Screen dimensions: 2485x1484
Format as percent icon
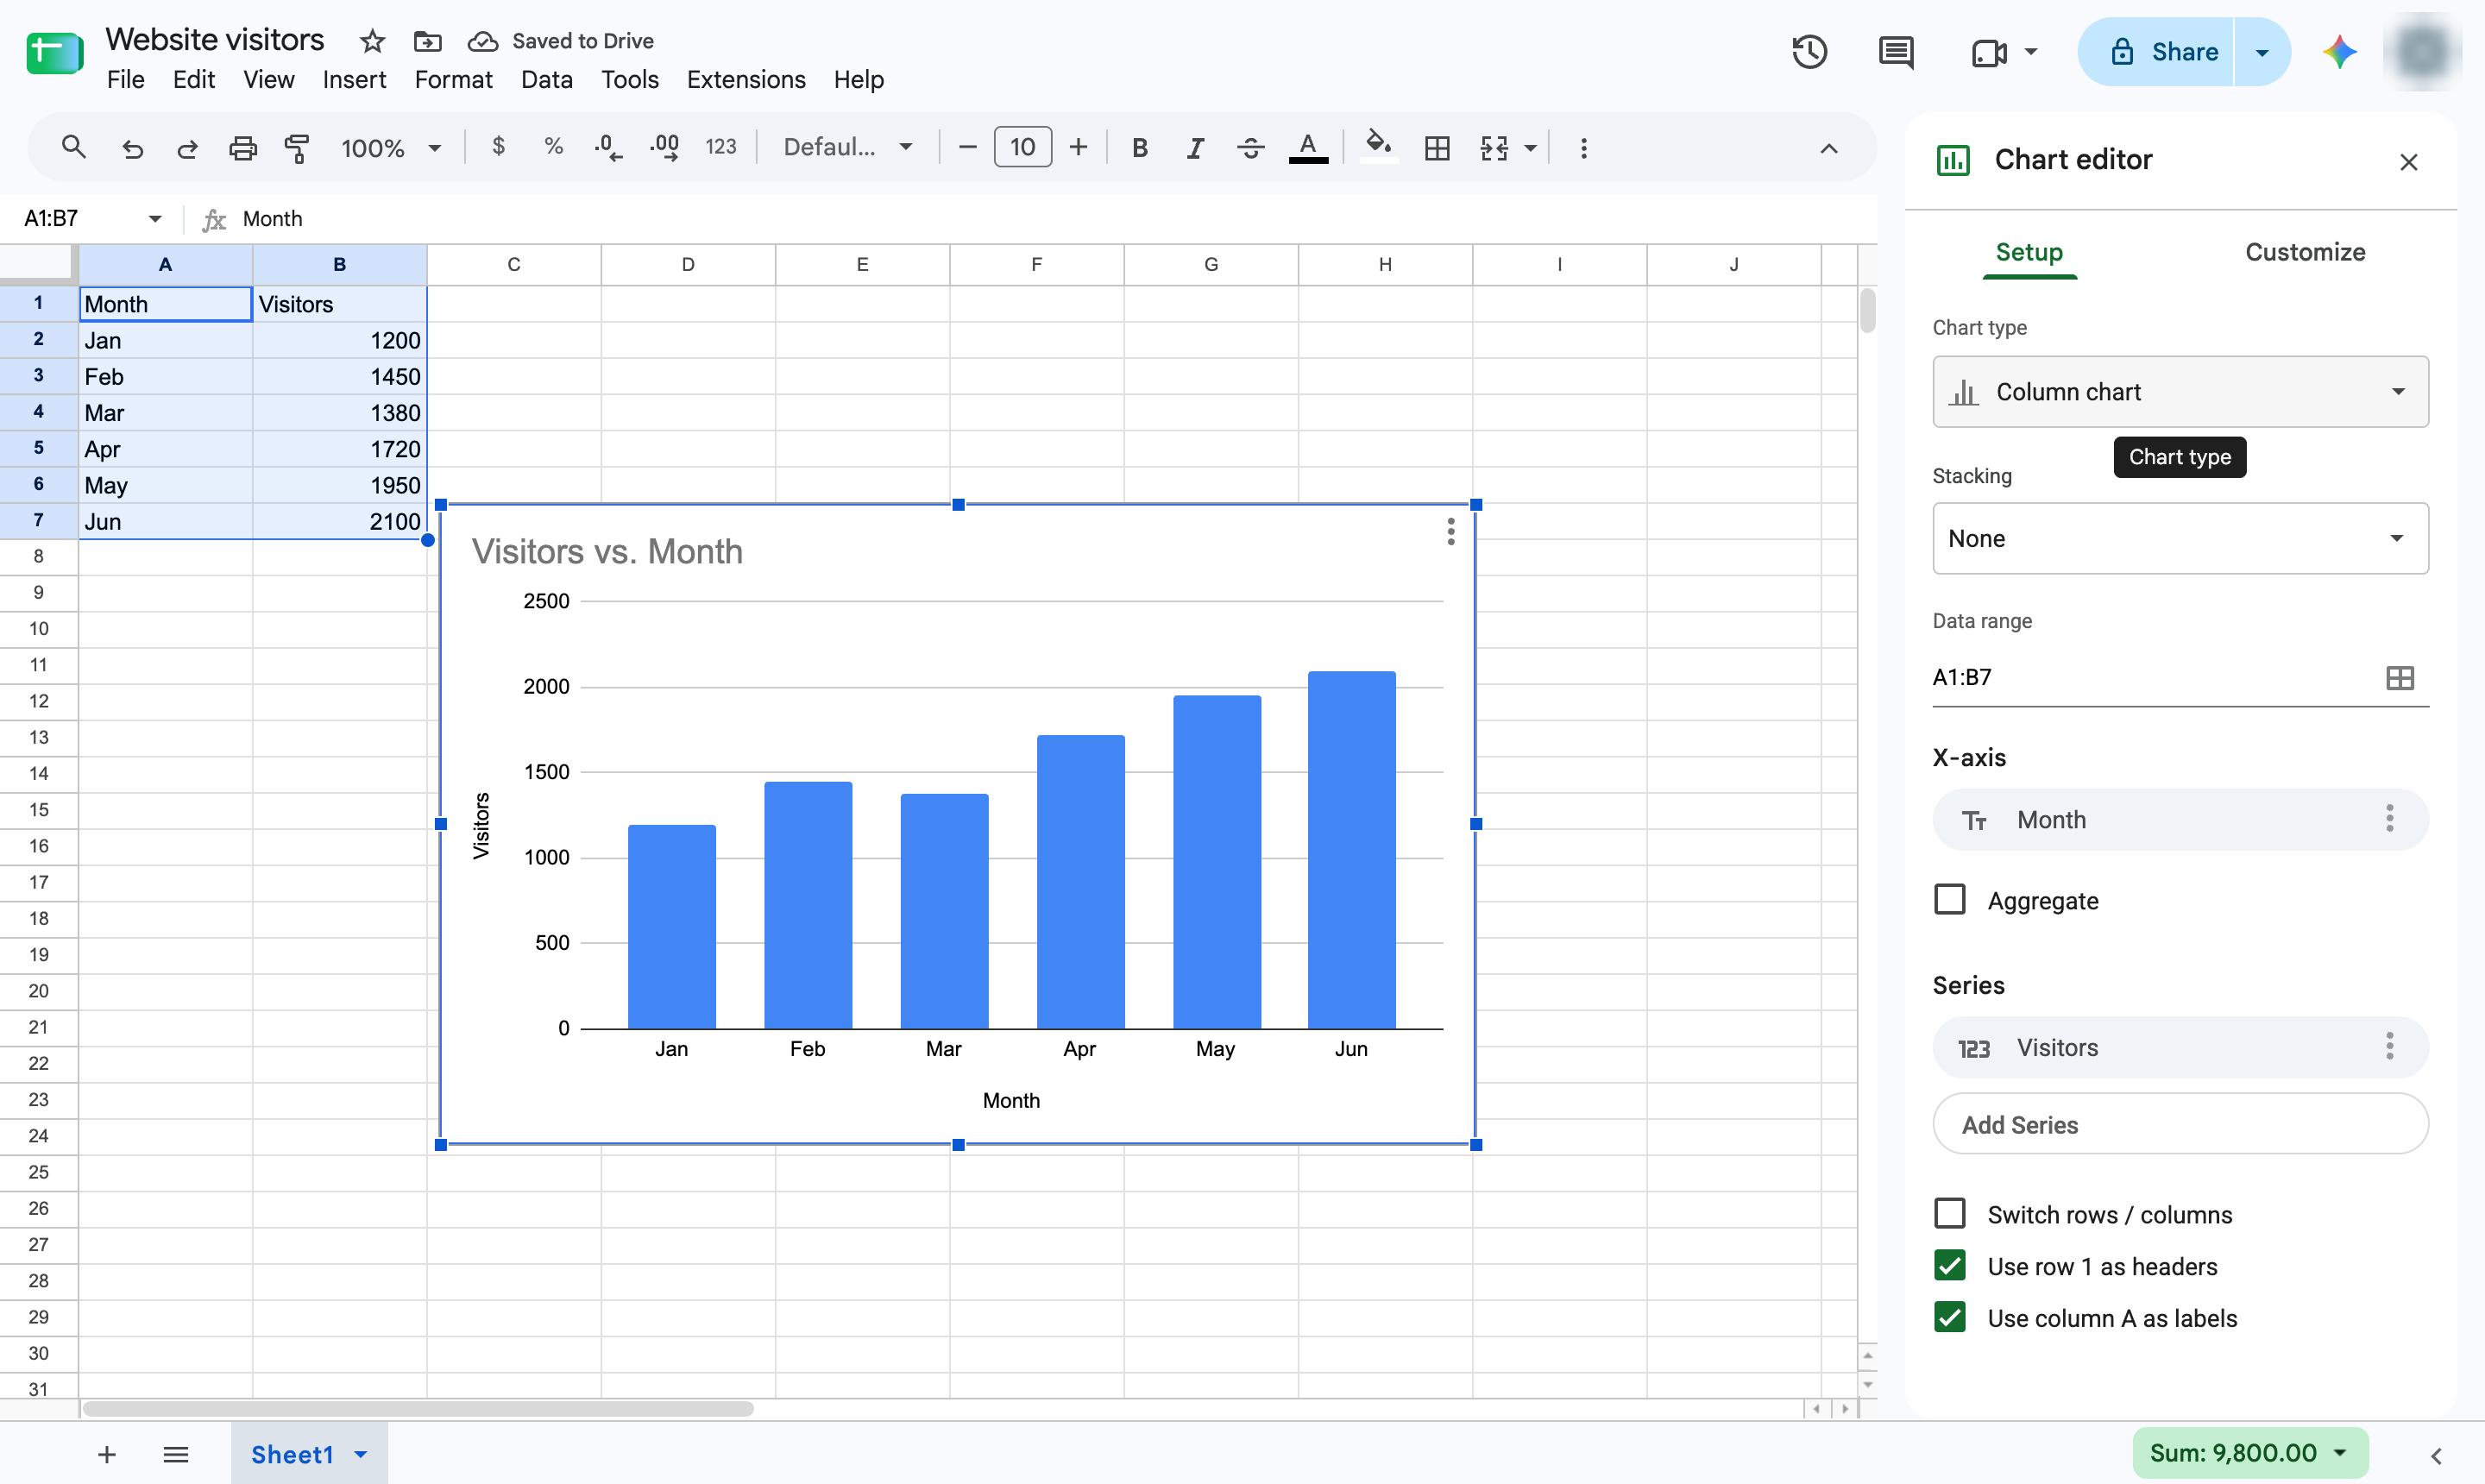(553, 147)
